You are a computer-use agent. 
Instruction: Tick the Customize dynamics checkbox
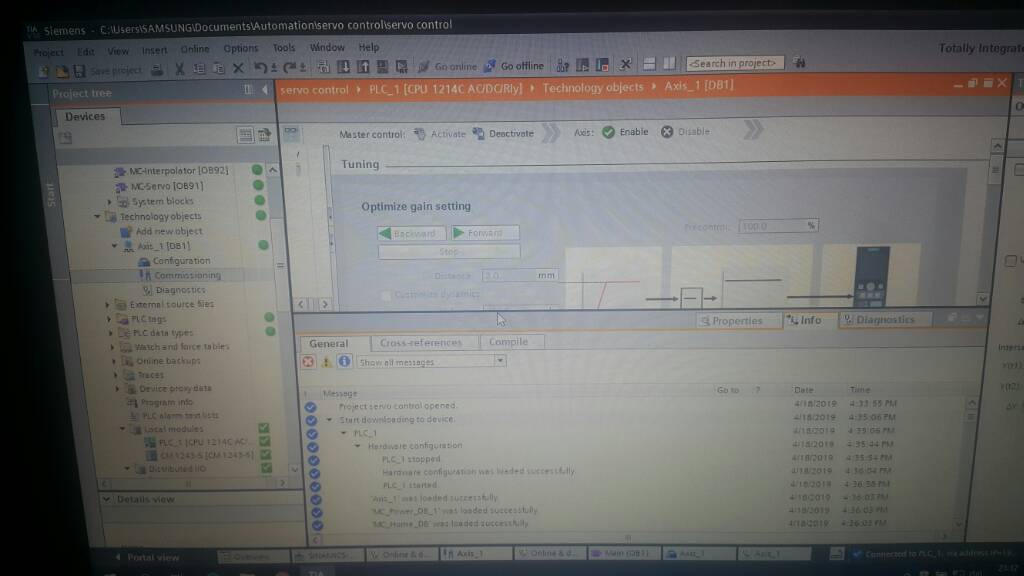click(x=385, y=295)
